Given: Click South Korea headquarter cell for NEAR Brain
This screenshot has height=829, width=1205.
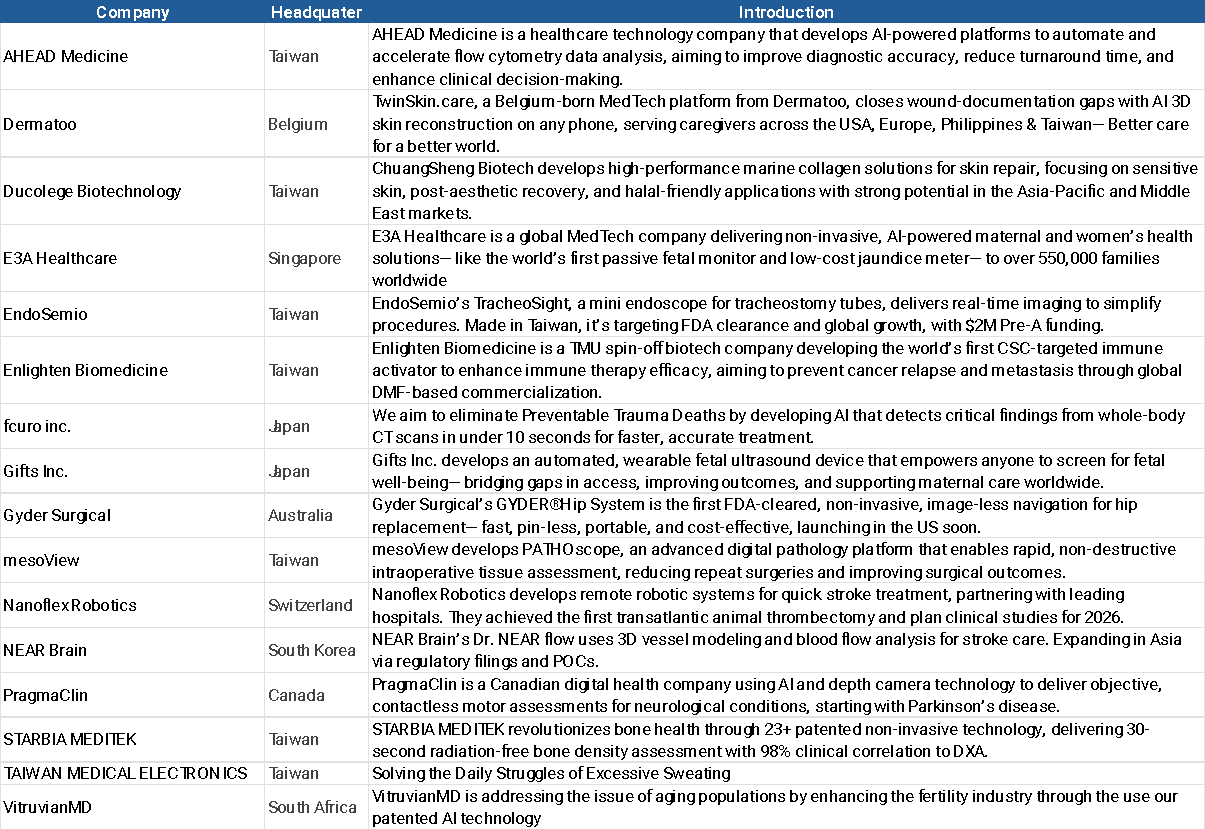Looking at the screenshot, I should 316,650.
